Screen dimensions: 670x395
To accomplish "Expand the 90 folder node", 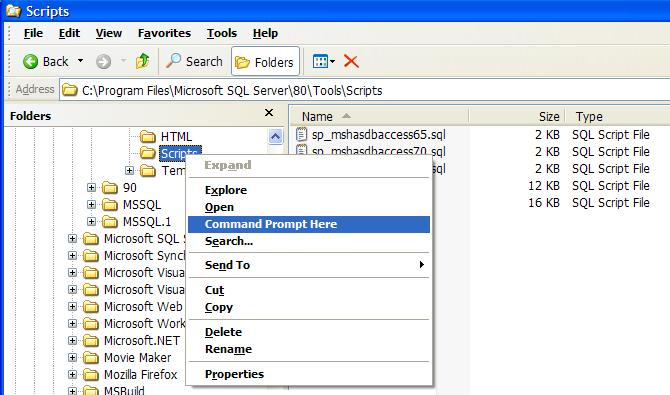I will pos(91,187).
